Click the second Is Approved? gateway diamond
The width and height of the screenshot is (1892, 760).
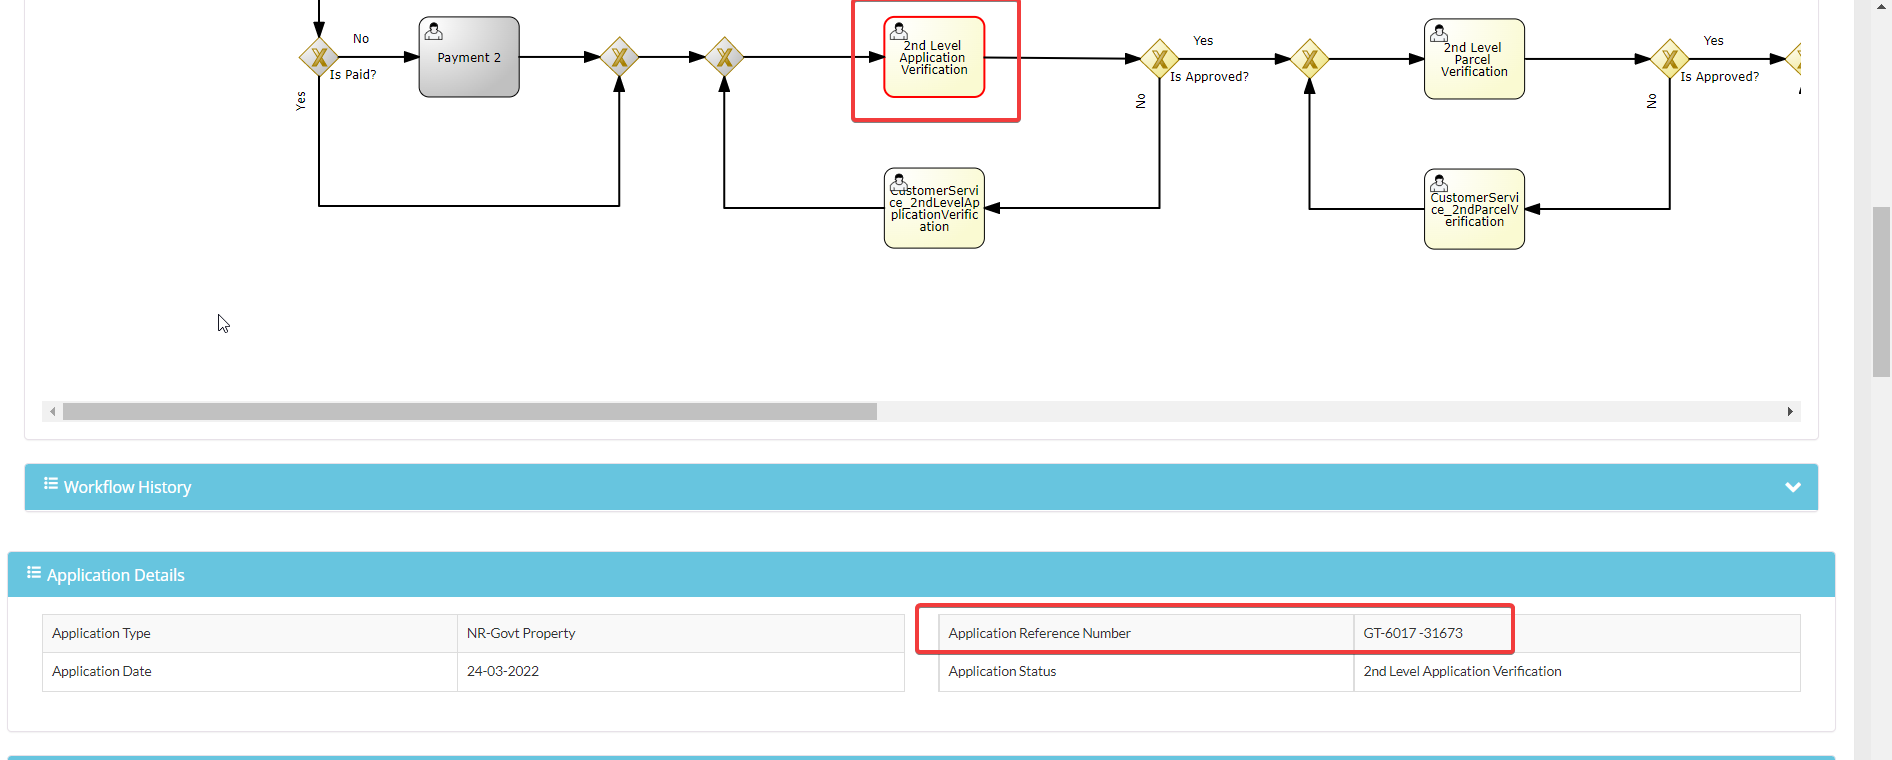tap(1669, 59)
